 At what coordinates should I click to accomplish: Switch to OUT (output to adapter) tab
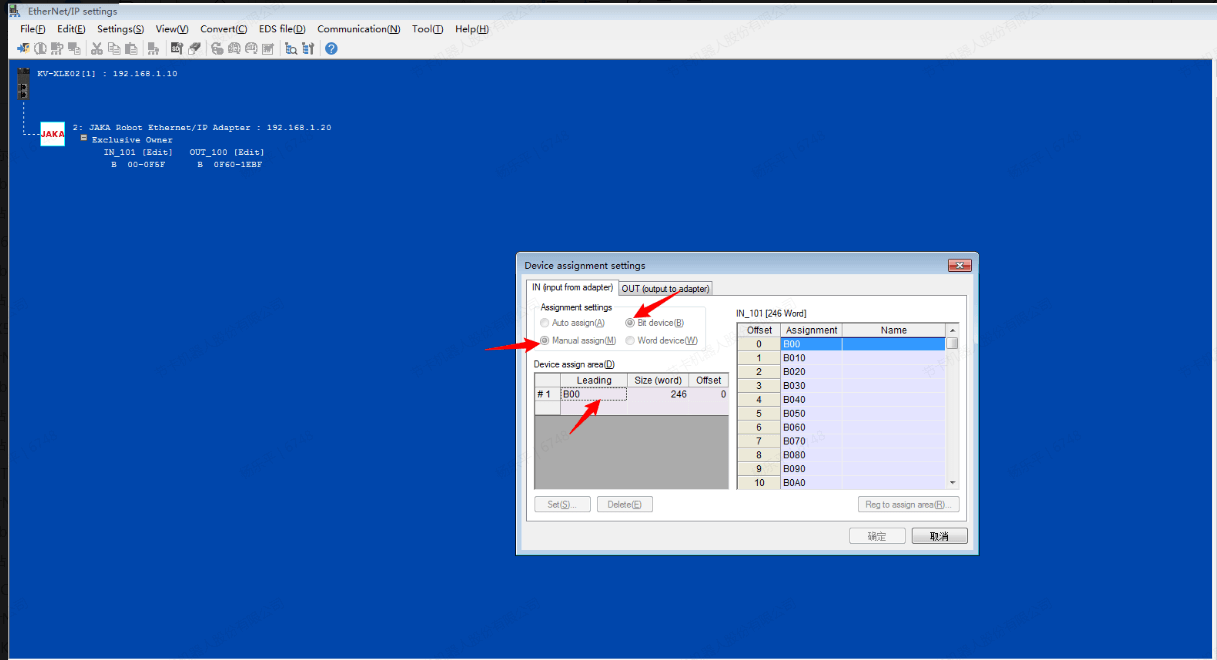click(x=665, y=288)
